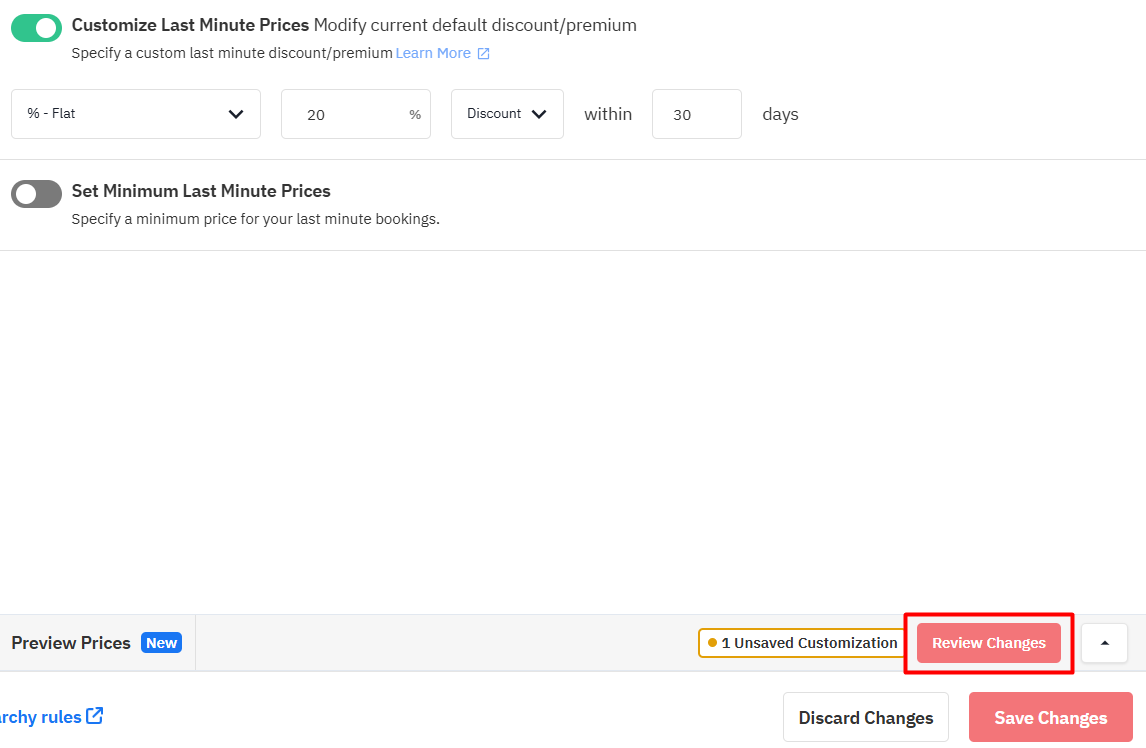Click the % symbol inside the percentage field
Image resolution: width=1146 pixels, height=748 pixels.
click(415, 115)
